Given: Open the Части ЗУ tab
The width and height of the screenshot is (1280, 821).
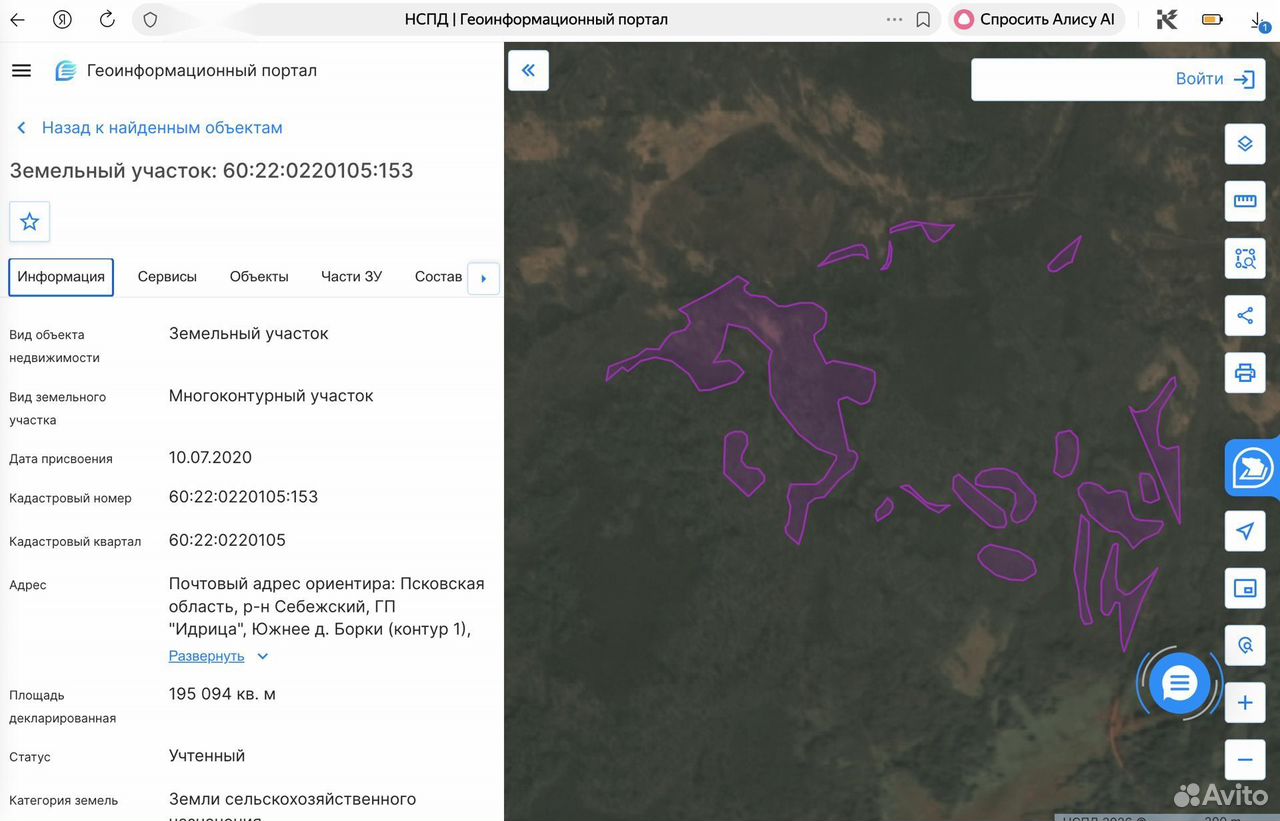Looking at the screenshot, I should (x=351, y=277).
